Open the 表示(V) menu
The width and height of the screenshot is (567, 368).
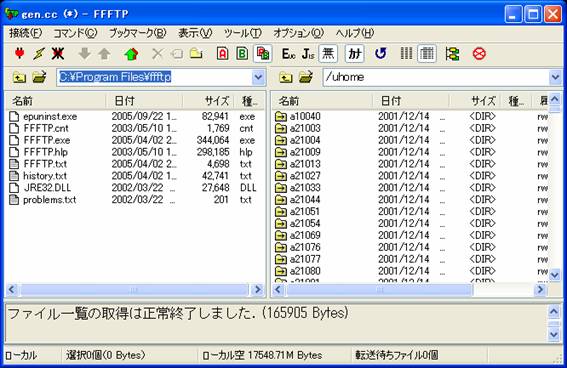195,33
